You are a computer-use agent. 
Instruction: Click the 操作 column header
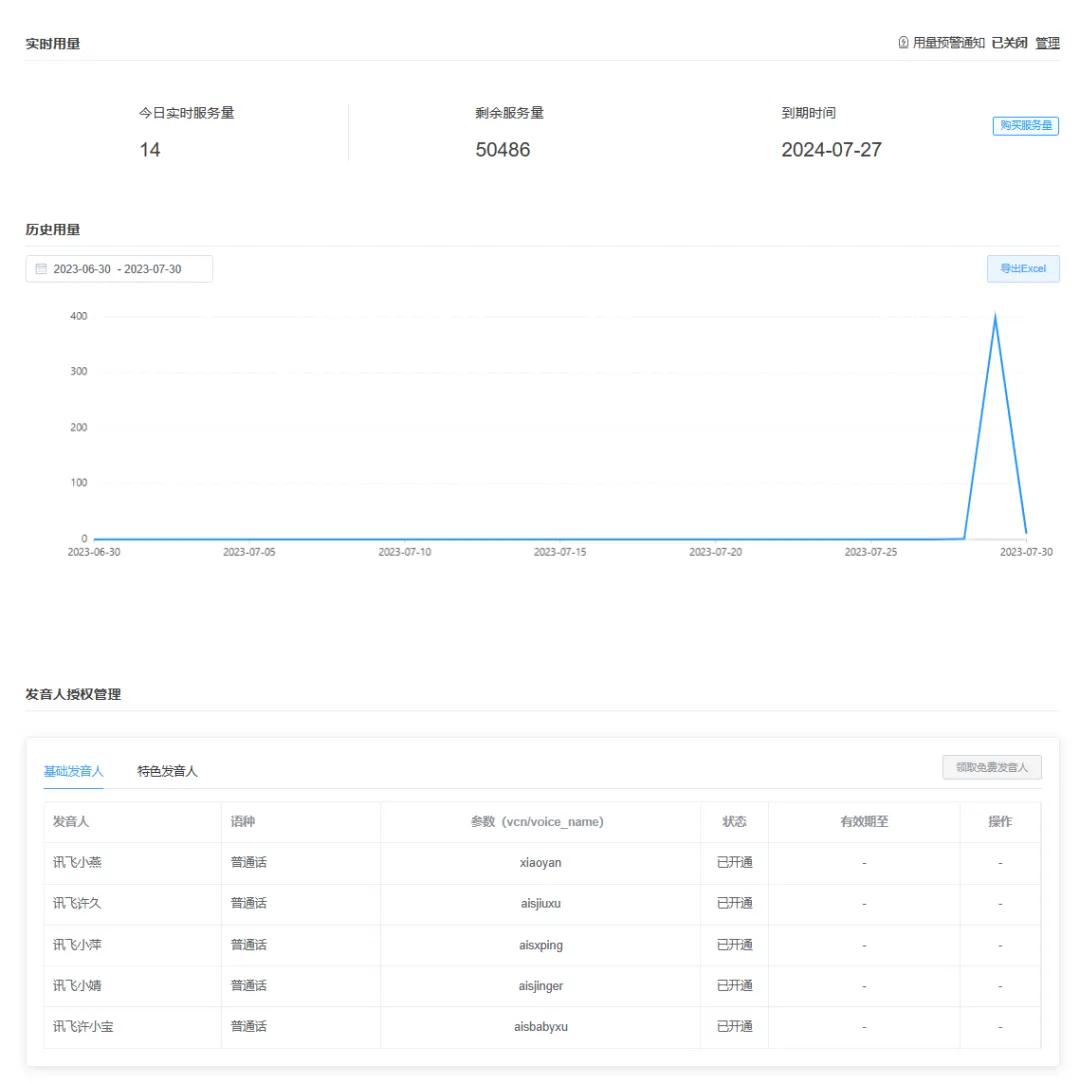point(1000,821)
